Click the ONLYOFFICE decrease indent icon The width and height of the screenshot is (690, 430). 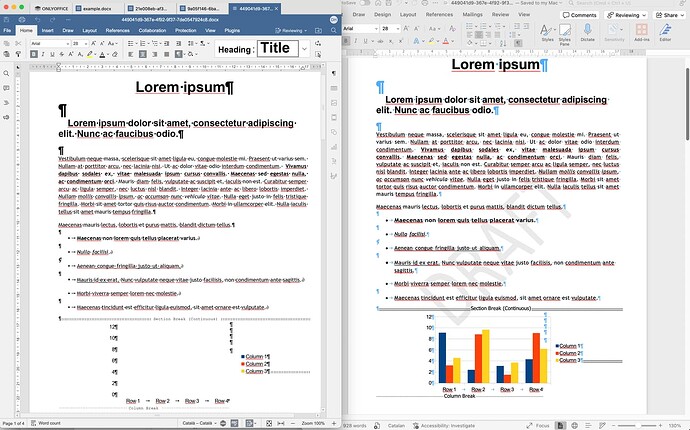click(x=166, y=44)
